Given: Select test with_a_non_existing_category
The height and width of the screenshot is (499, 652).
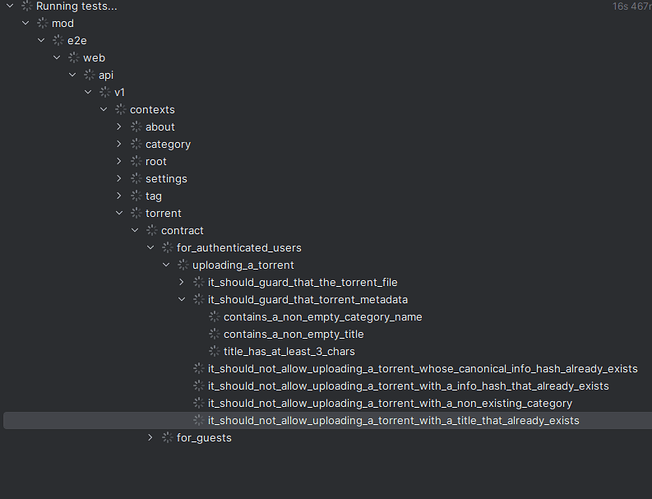Looking at the screenshot, I should [390, 403].
